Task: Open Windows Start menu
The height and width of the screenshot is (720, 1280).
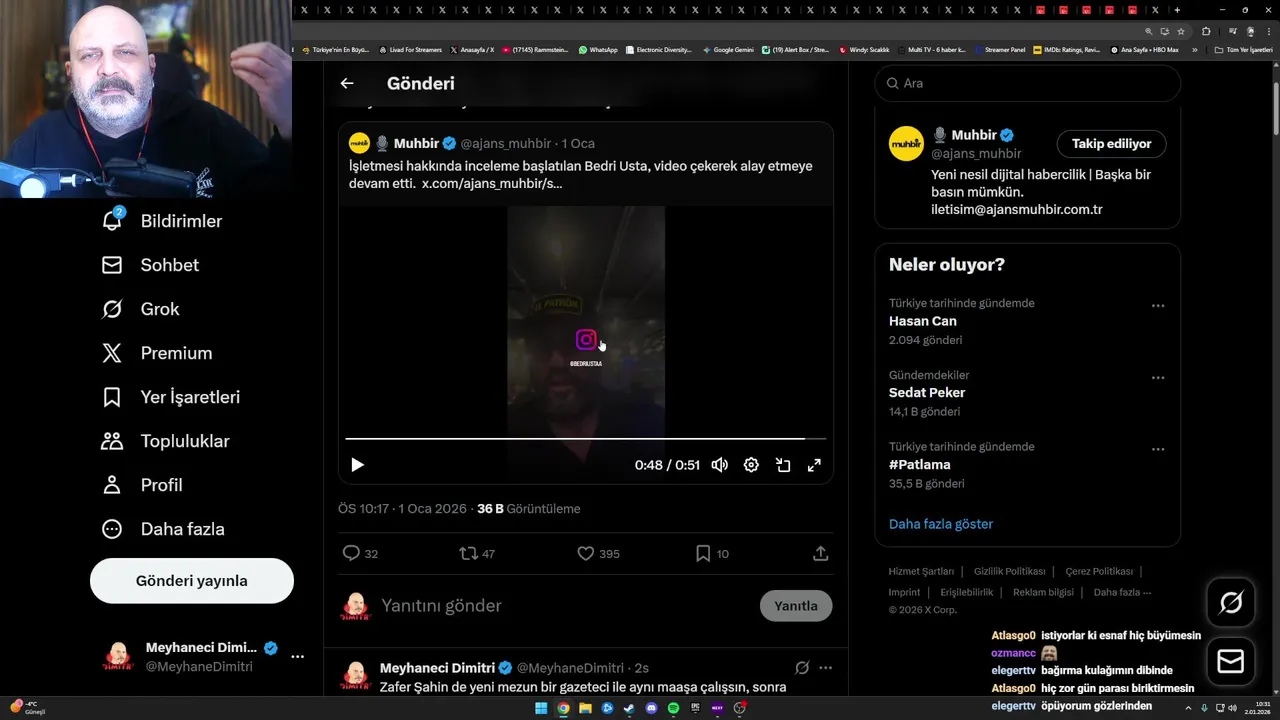Action: (x=541, y=708)
